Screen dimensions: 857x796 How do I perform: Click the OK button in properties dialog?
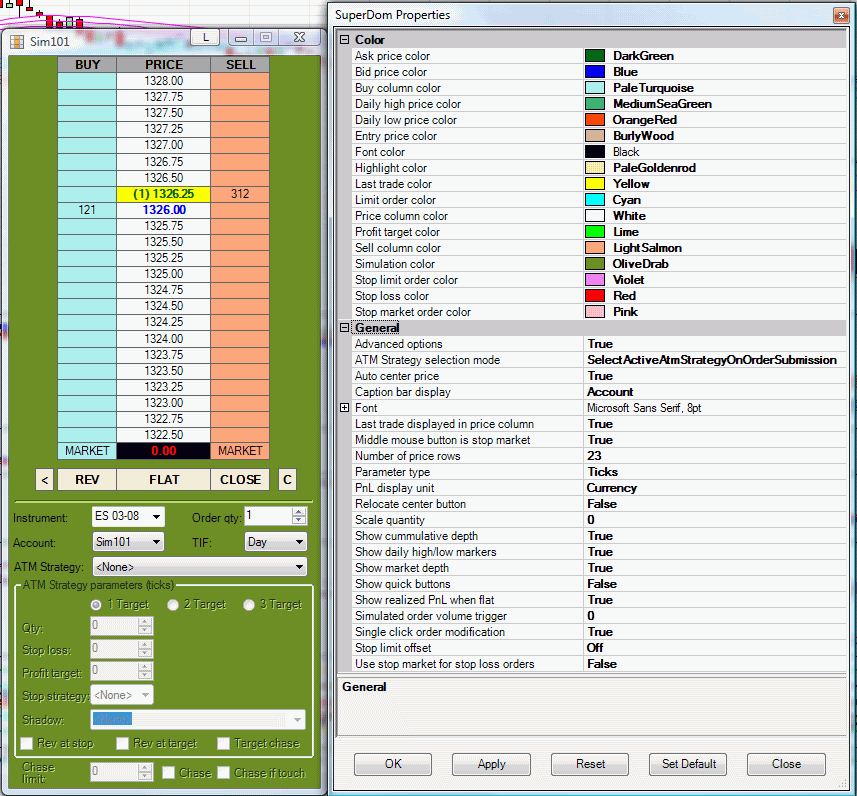pyautogui.click(x=392, y=764)
